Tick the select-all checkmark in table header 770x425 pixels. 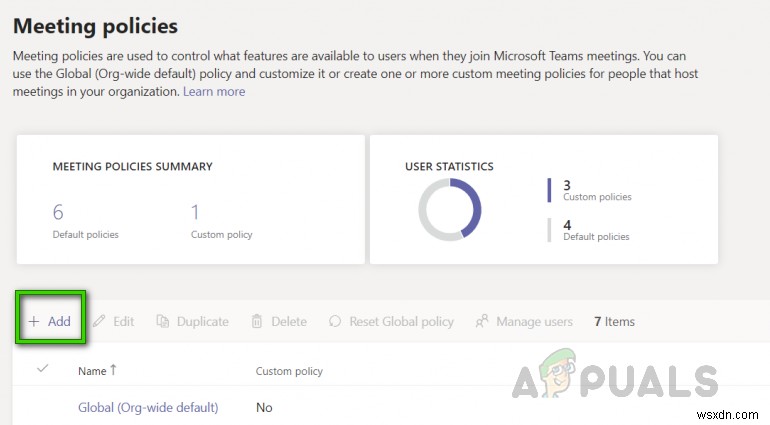42,370
